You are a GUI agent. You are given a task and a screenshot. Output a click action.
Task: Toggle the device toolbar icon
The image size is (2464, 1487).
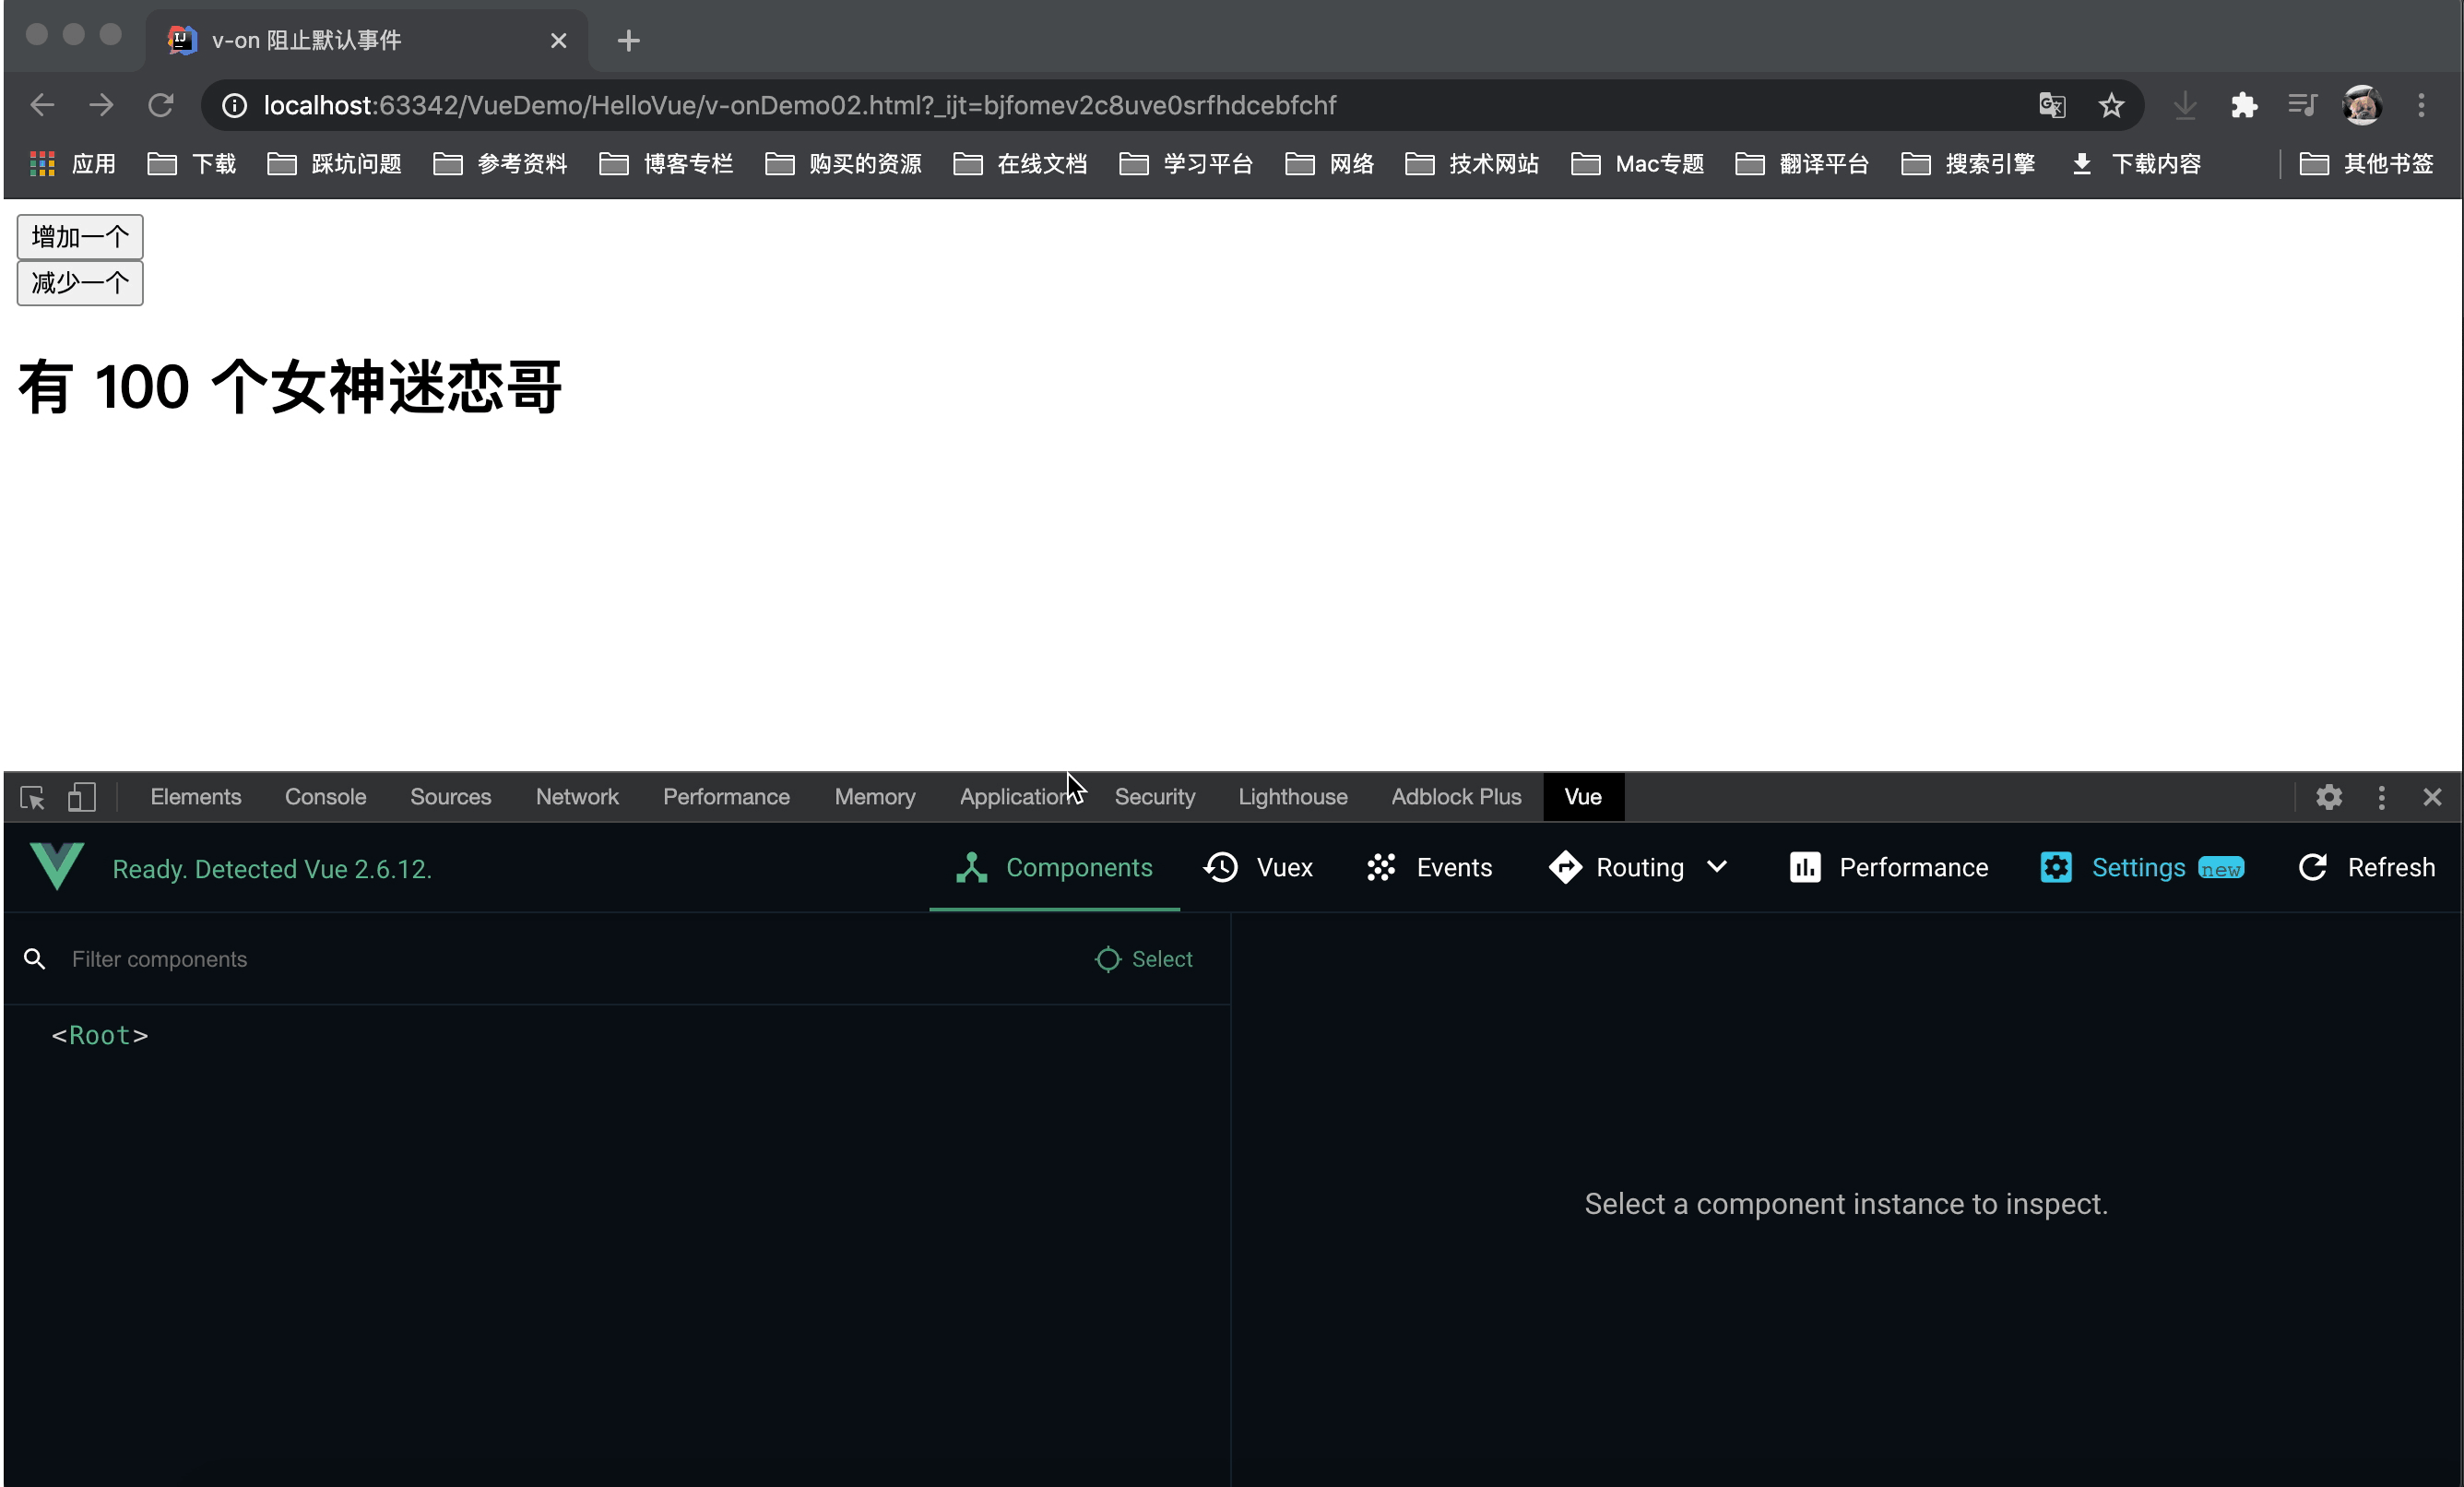[x=82, y=797]
